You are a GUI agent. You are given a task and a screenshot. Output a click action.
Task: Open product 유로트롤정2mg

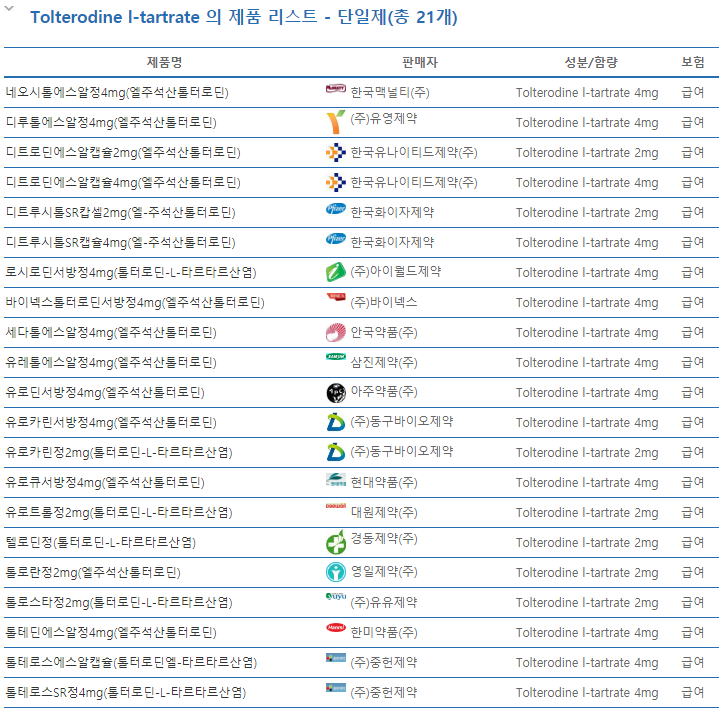(x=119, y=512)
